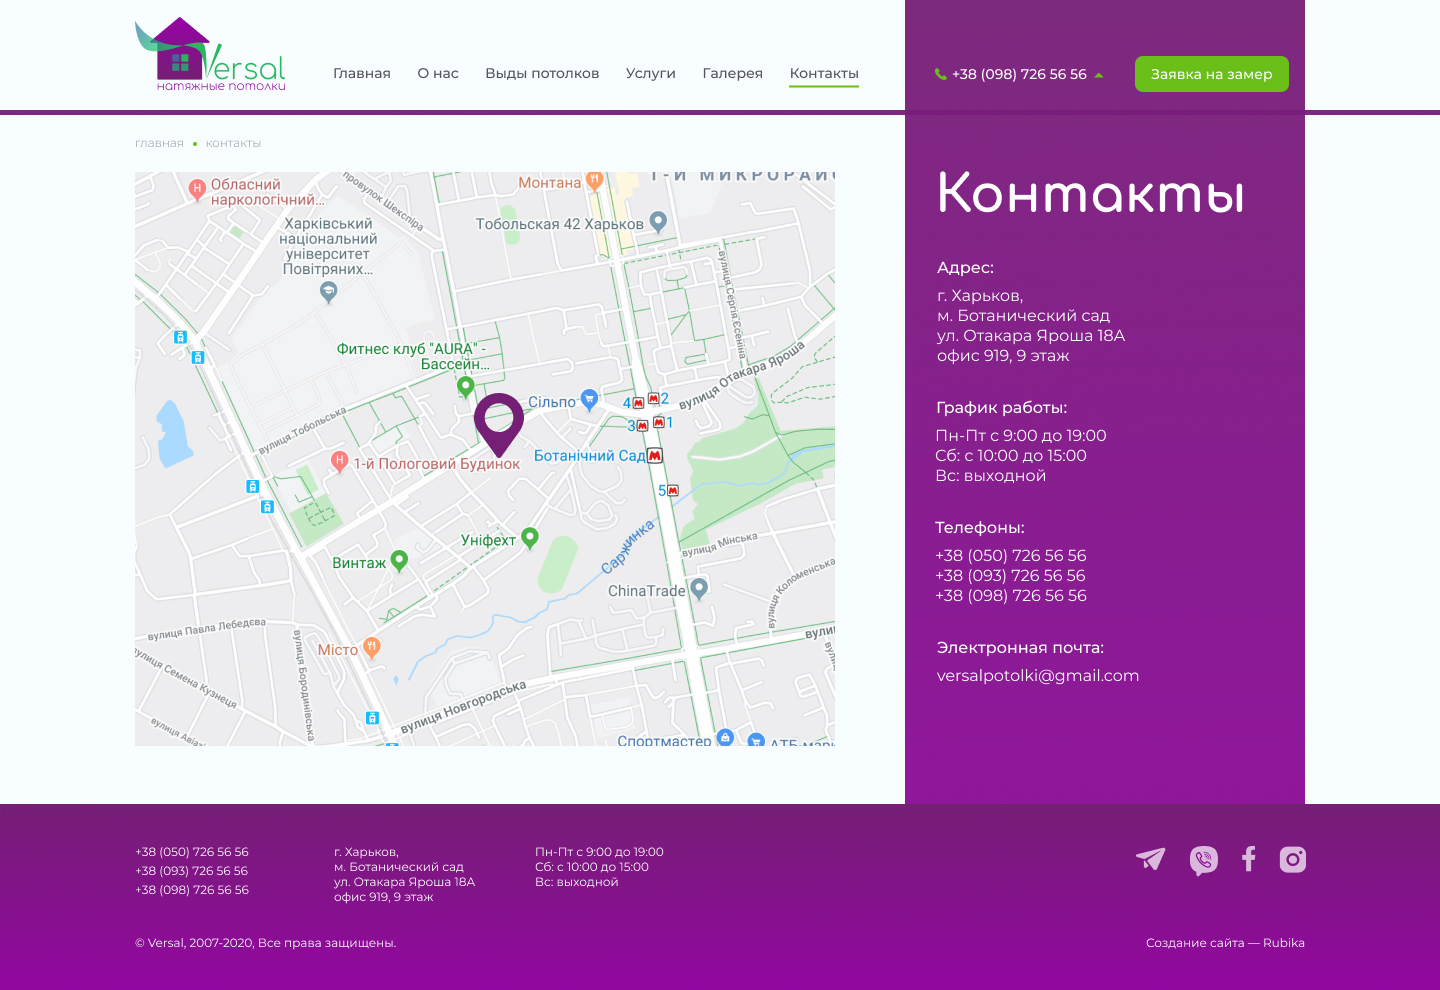Click the Обласний наркологічний hospital marker
Image resolution: width=1440 pixels, height=990 pixels.
point(197,188)
